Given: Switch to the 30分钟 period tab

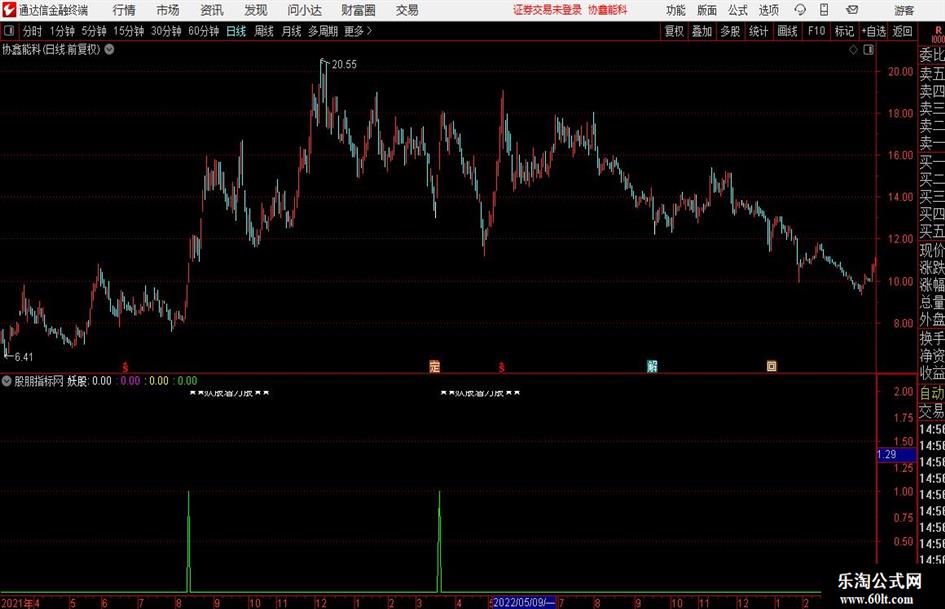Looking at the screenshot, I should (x=166, y=31).
